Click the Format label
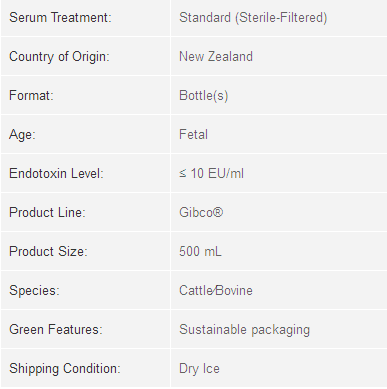The width and height of the screenshot is (387, 389). tap(31, 95)
